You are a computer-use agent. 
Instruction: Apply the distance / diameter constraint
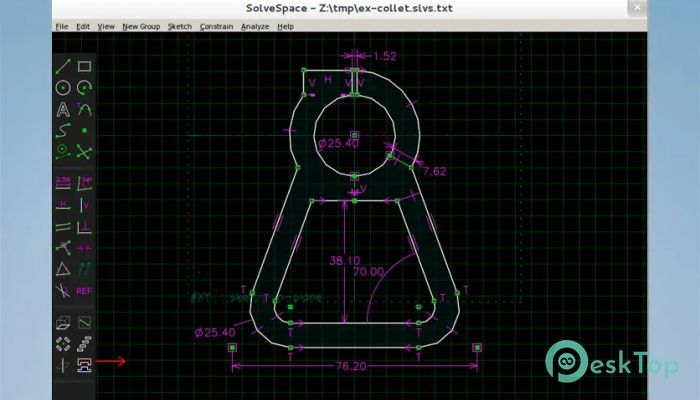[x=63, y=183]
